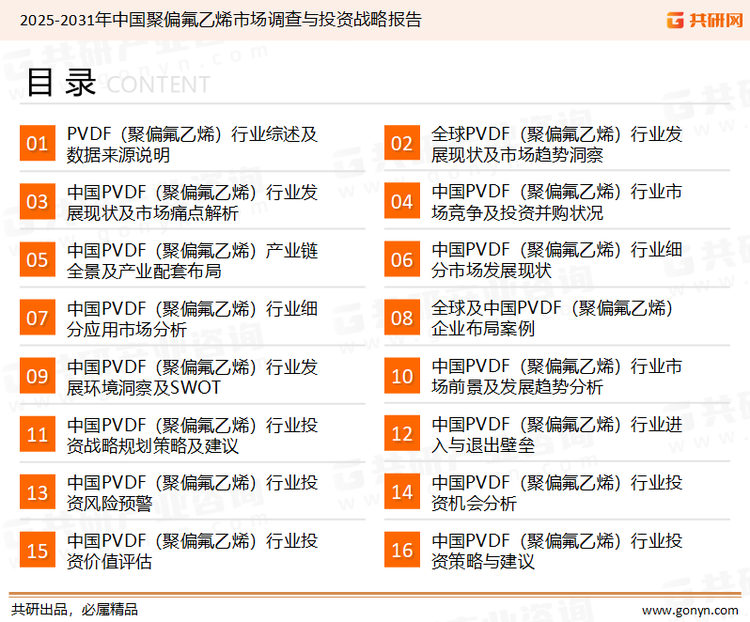This screenshot has height=622, width=750.
Task: Select chapter 行业市场前景及发展趋势分析
Action: pos(556,377)
